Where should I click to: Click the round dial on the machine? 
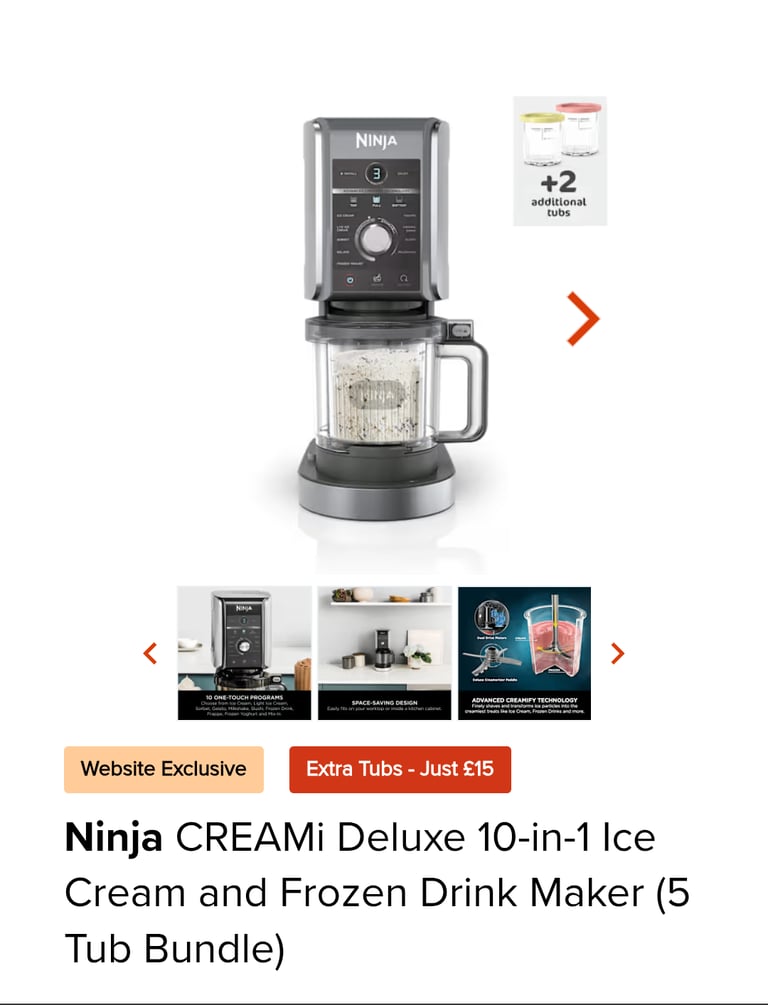[375, 240]
